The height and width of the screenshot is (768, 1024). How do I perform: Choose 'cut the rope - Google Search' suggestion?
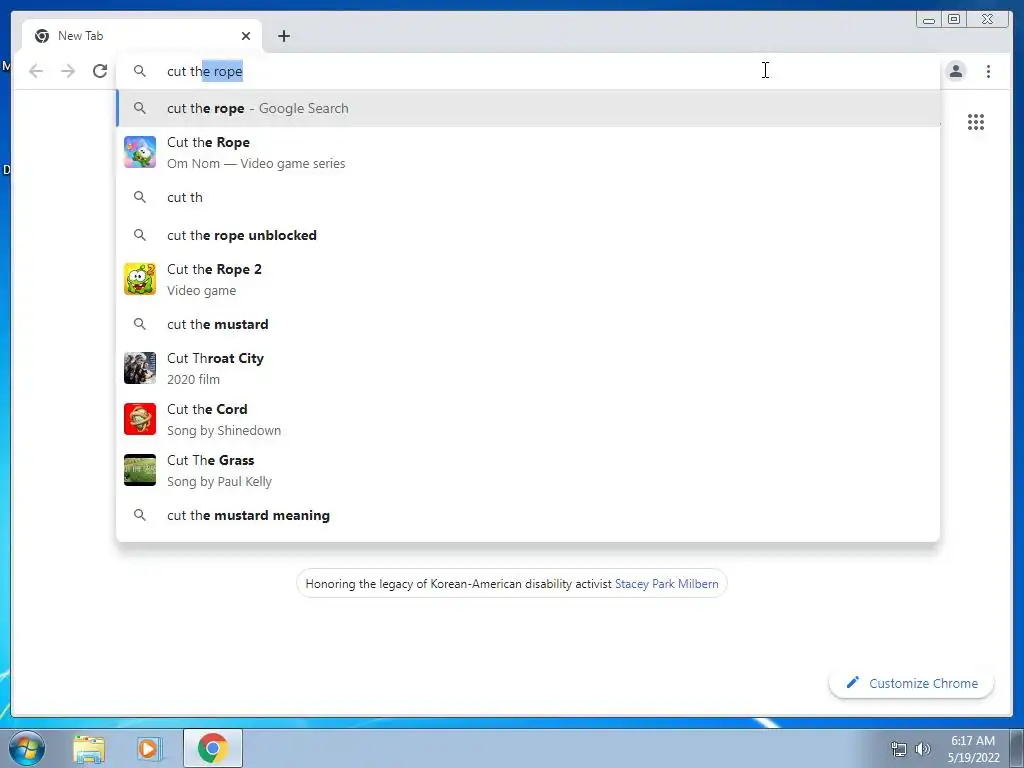[528, 108]
